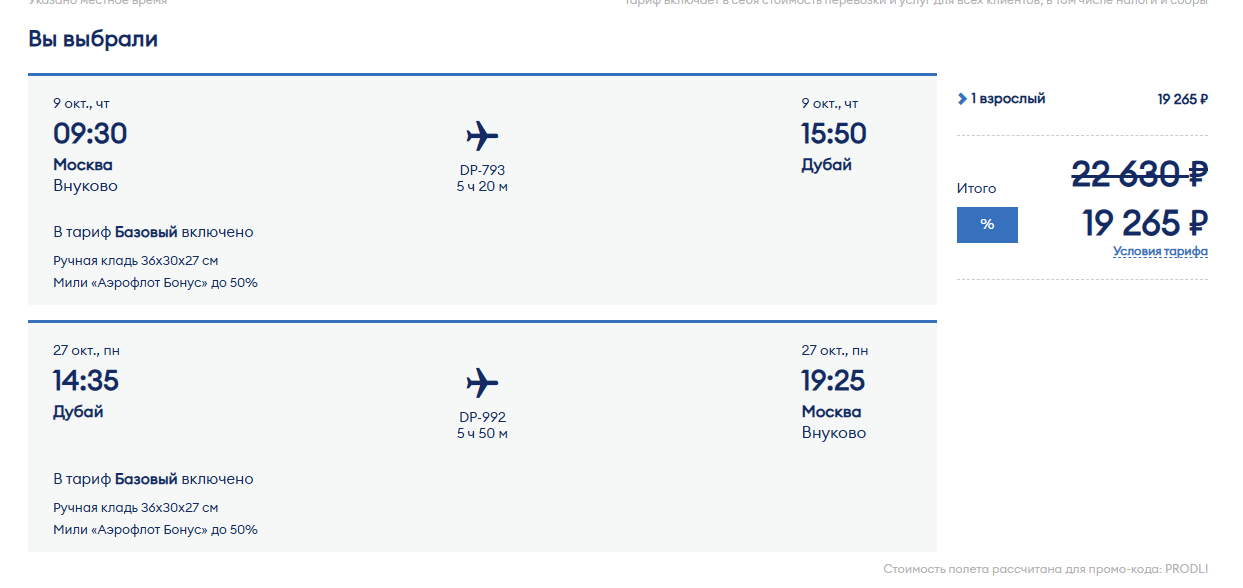Click the flight number DP-992 label
This screenshot has width=1243, height=588.
pyautogui.click(x=482, y=417)
